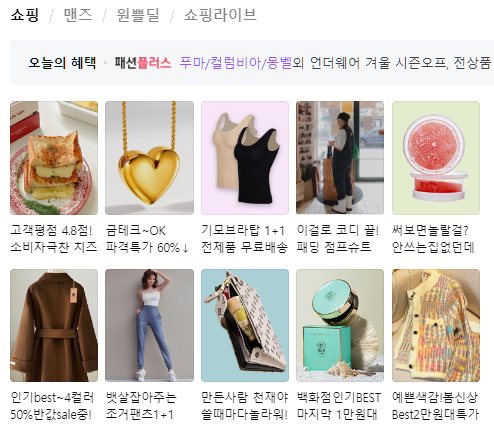Viewport: 494px width, 430px height.
Task: Select the 원쁠딜 tab
Action: pos(138,15)
